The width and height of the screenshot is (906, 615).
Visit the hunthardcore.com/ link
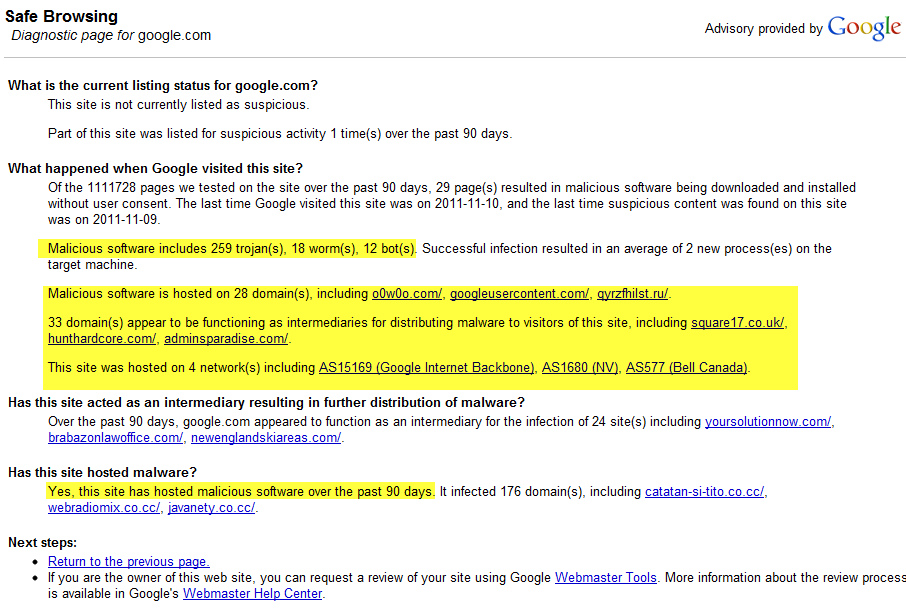tap(102, 339)
